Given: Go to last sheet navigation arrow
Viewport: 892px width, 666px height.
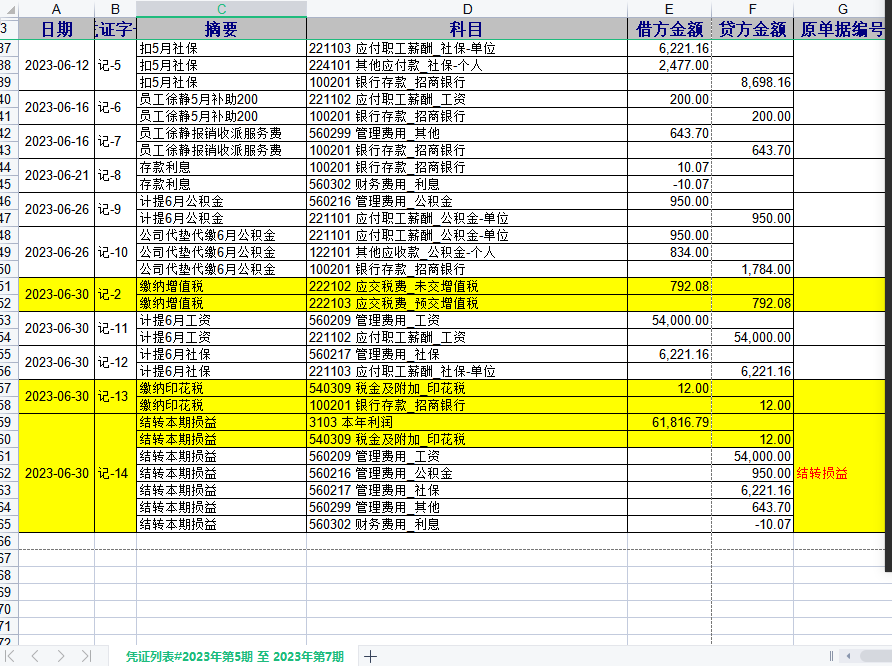Looking at the screenshot, I should (86, 656).
